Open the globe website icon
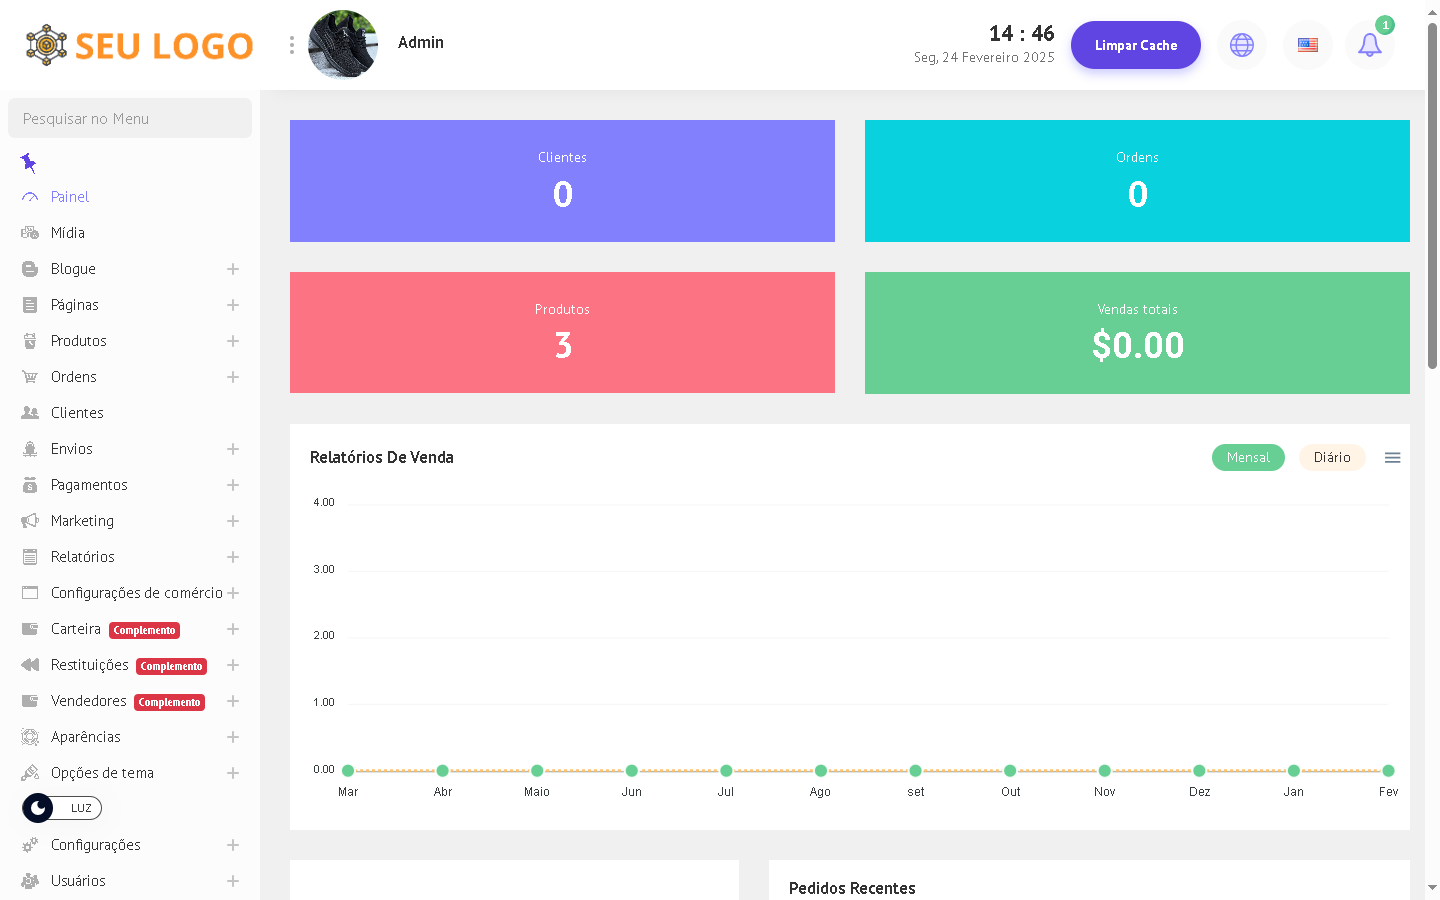Screen dimensions: 1440x900 [1241, 45]
